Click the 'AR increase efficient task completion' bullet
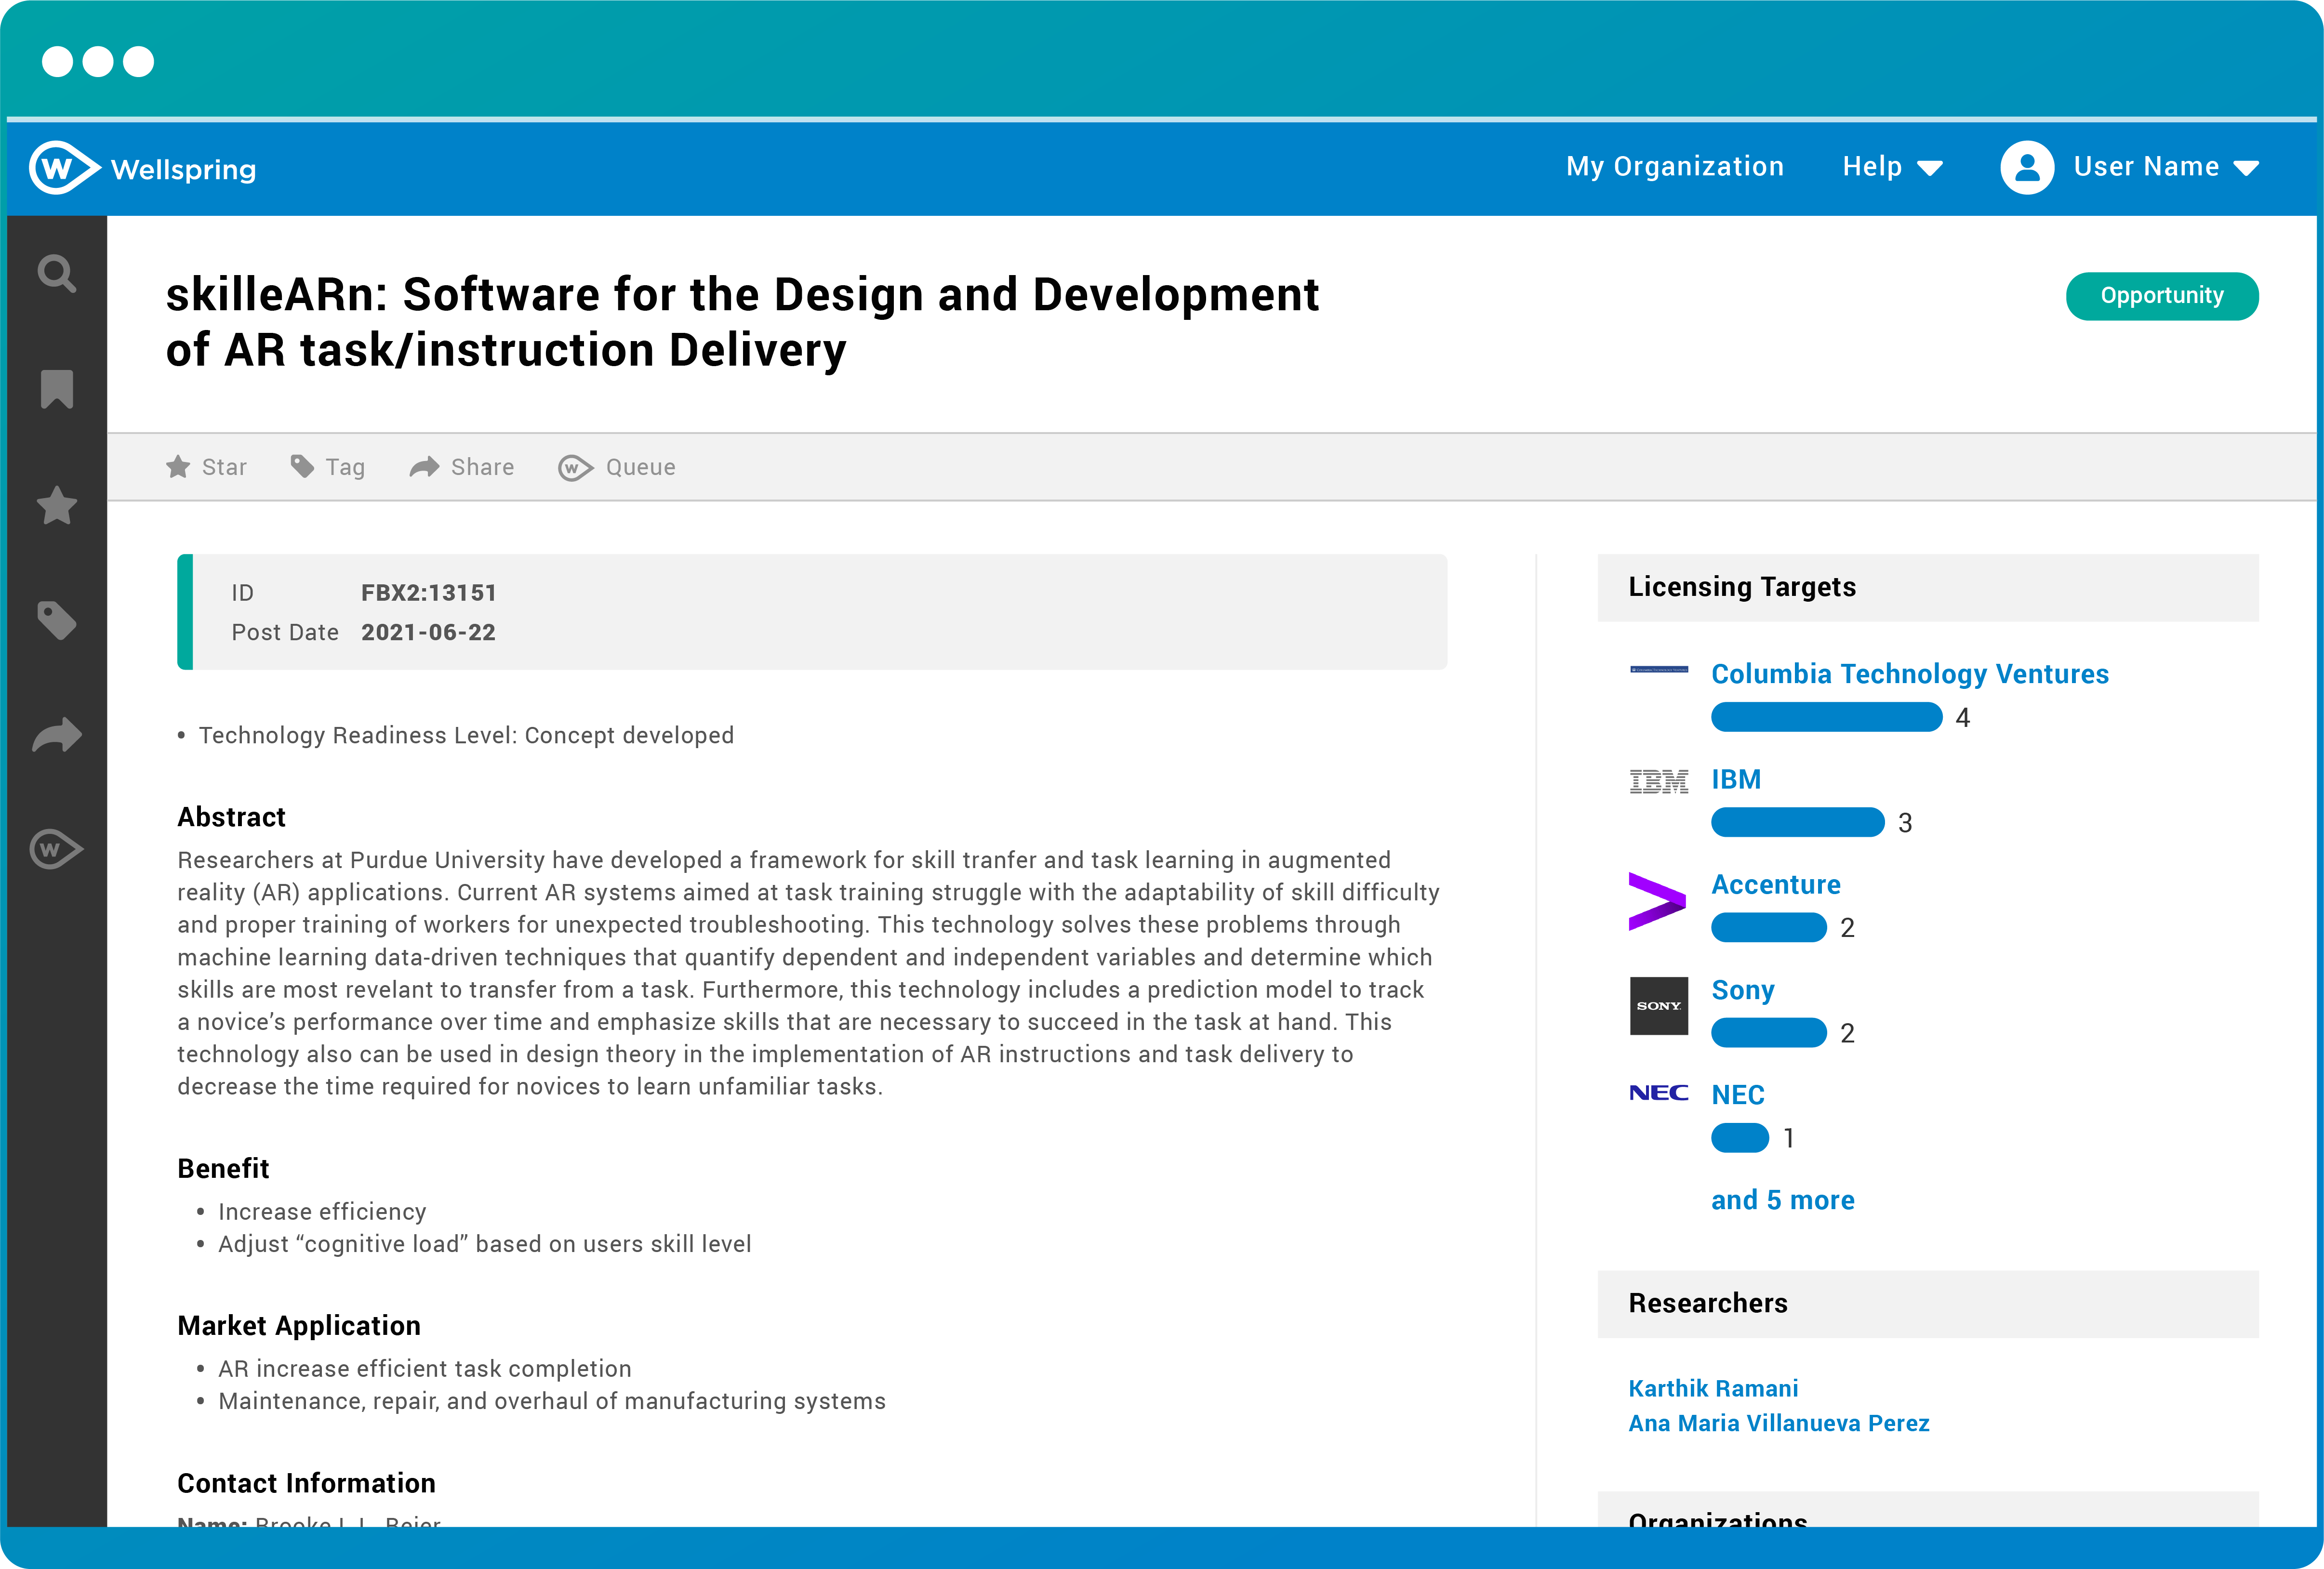 [x=425, y=1368]
